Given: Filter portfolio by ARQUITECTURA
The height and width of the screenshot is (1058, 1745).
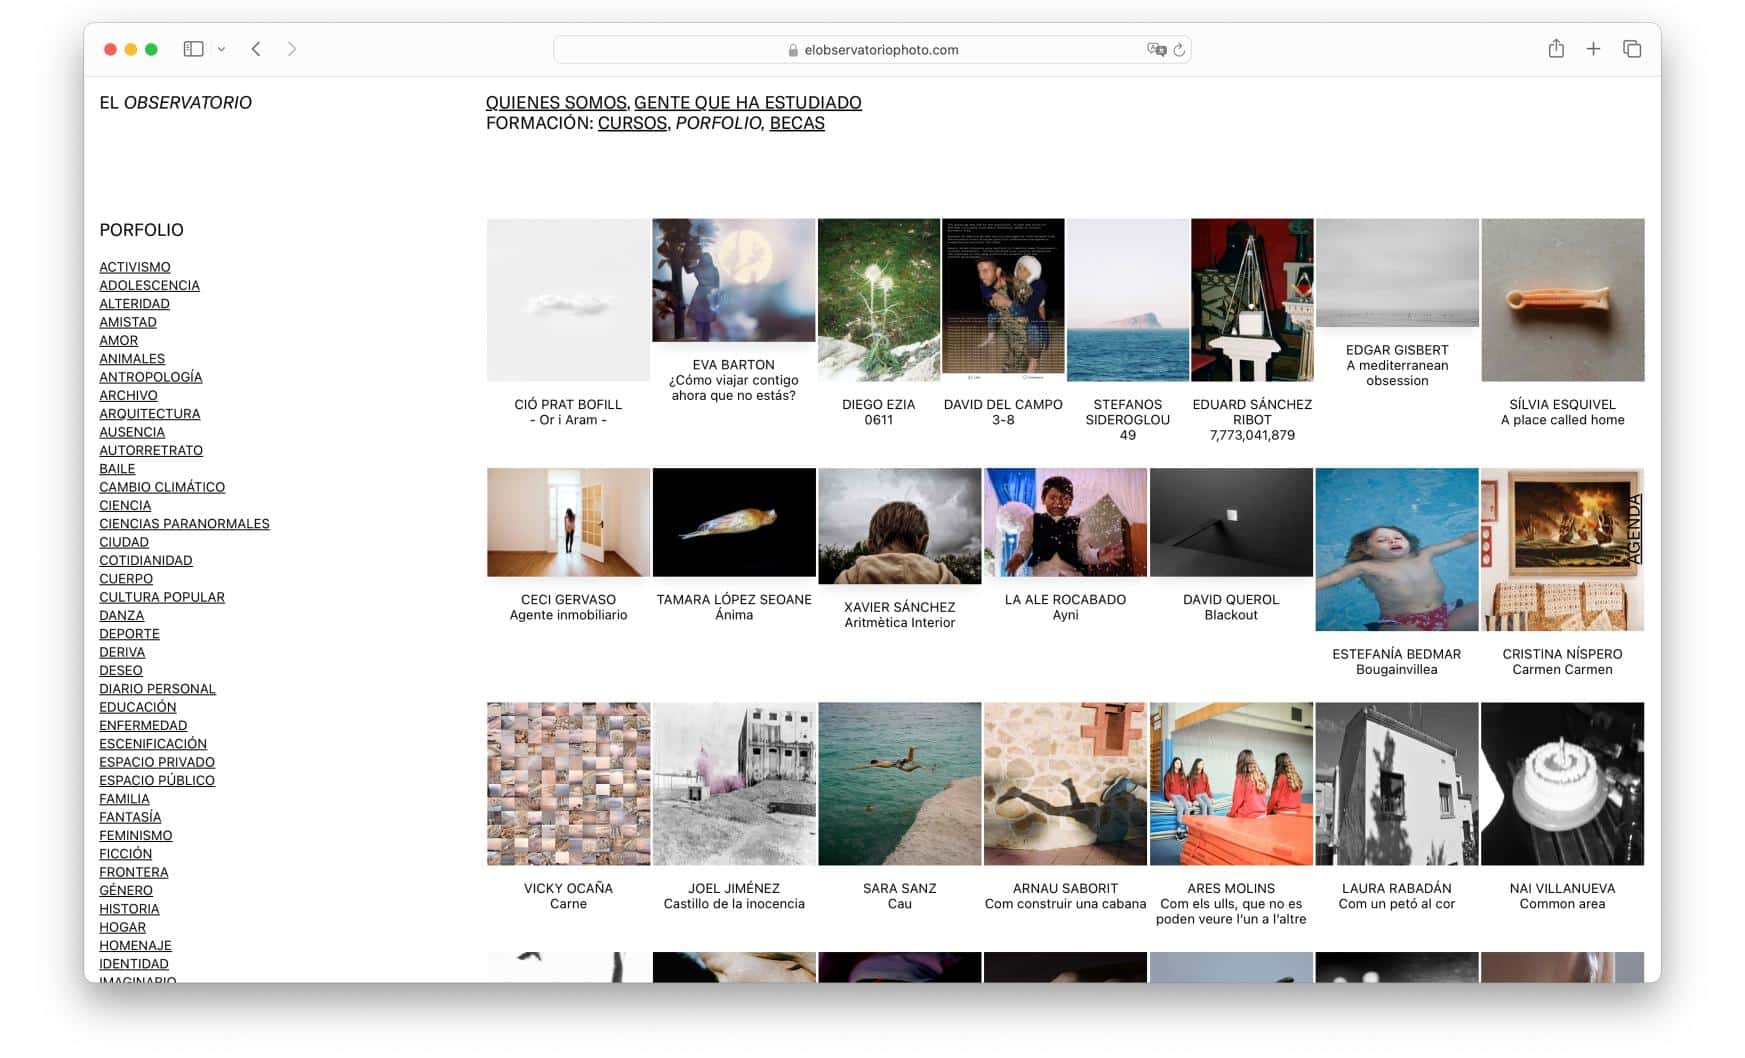Looking at the screenshot, I should (x=150, y=414).
